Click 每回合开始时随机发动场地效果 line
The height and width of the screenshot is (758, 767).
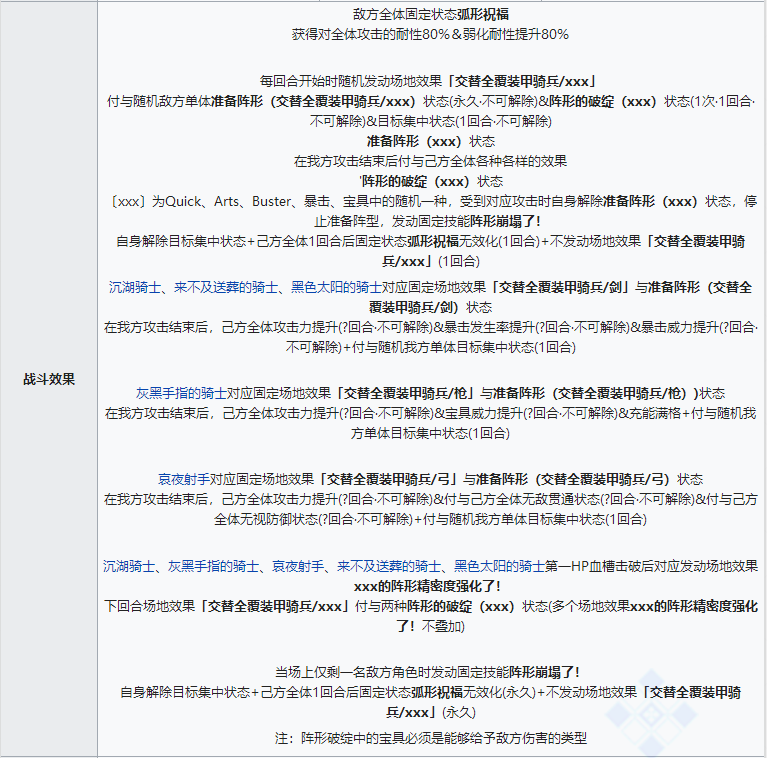coord(429,81)
